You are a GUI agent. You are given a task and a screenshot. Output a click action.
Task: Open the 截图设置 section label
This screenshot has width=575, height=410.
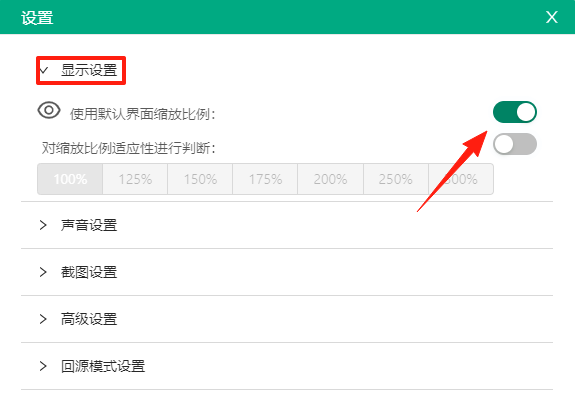89,272
